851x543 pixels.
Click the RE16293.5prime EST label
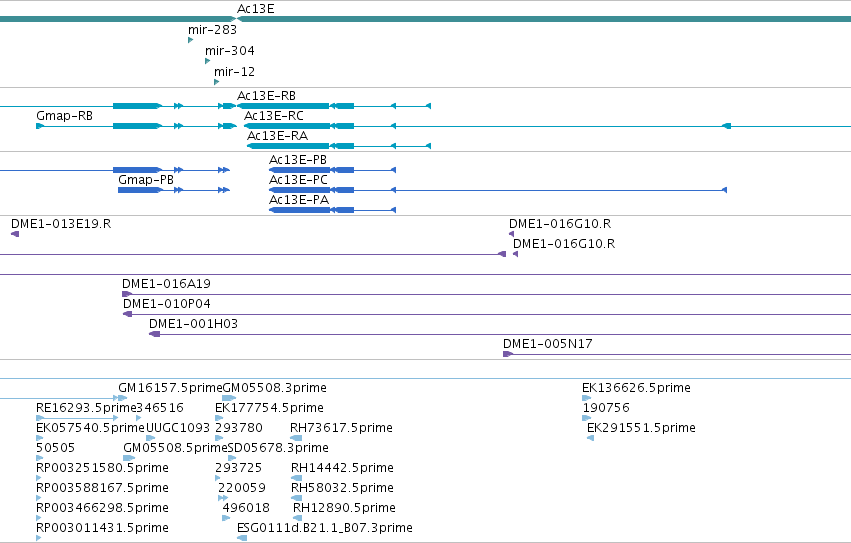(86, 408)
